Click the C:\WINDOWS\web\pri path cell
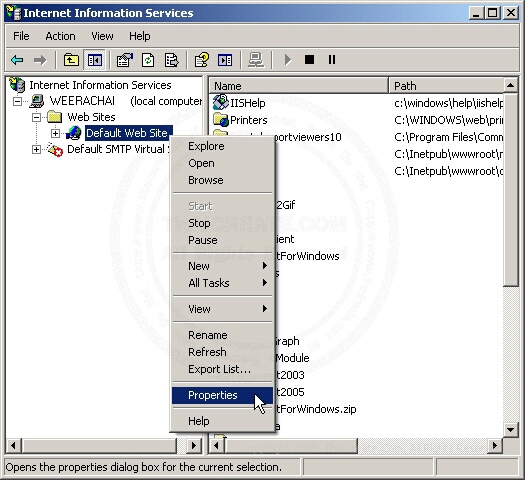525x480 pixels. (448, 120)
